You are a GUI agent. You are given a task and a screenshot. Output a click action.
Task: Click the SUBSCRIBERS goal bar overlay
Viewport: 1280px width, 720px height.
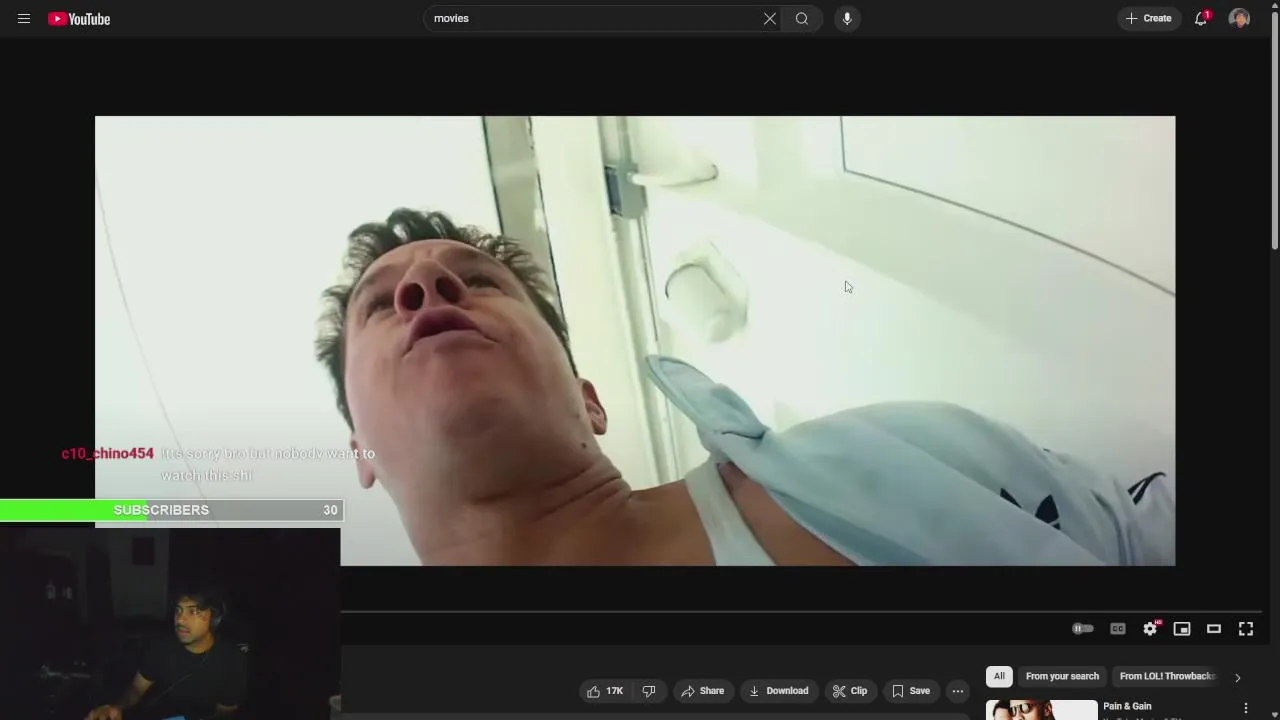[x=171, y=510]
